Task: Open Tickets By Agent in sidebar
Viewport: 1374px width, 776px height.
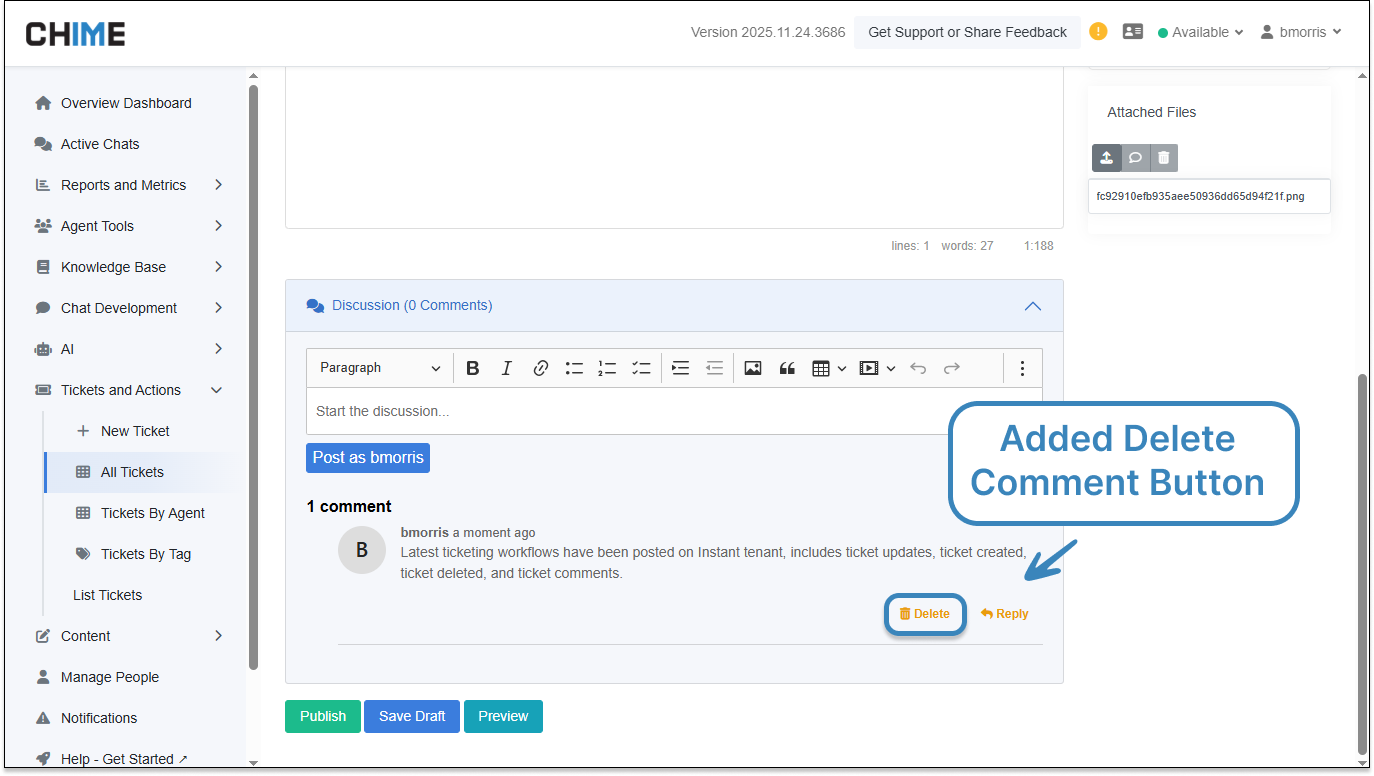Action: 152,513
